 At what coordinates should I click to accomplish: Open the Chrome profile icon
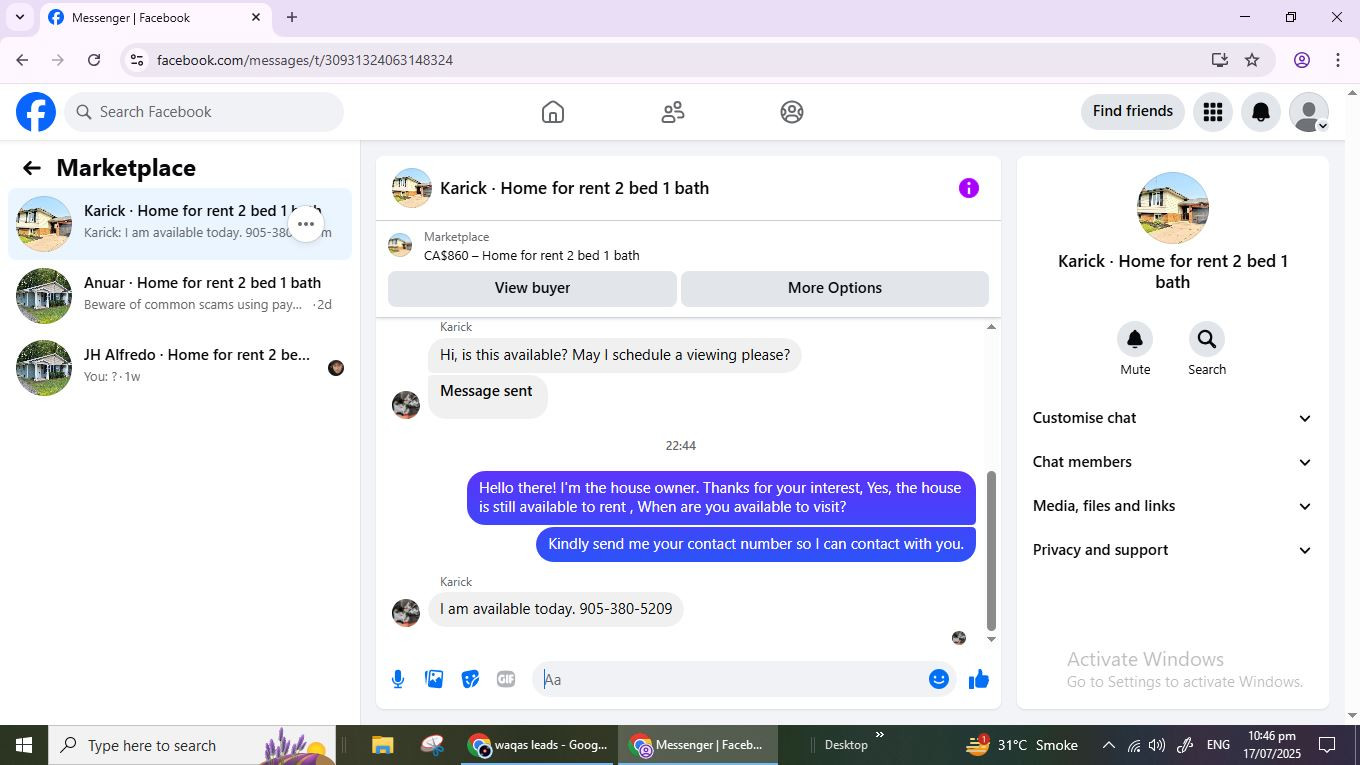coord(1302,60)
